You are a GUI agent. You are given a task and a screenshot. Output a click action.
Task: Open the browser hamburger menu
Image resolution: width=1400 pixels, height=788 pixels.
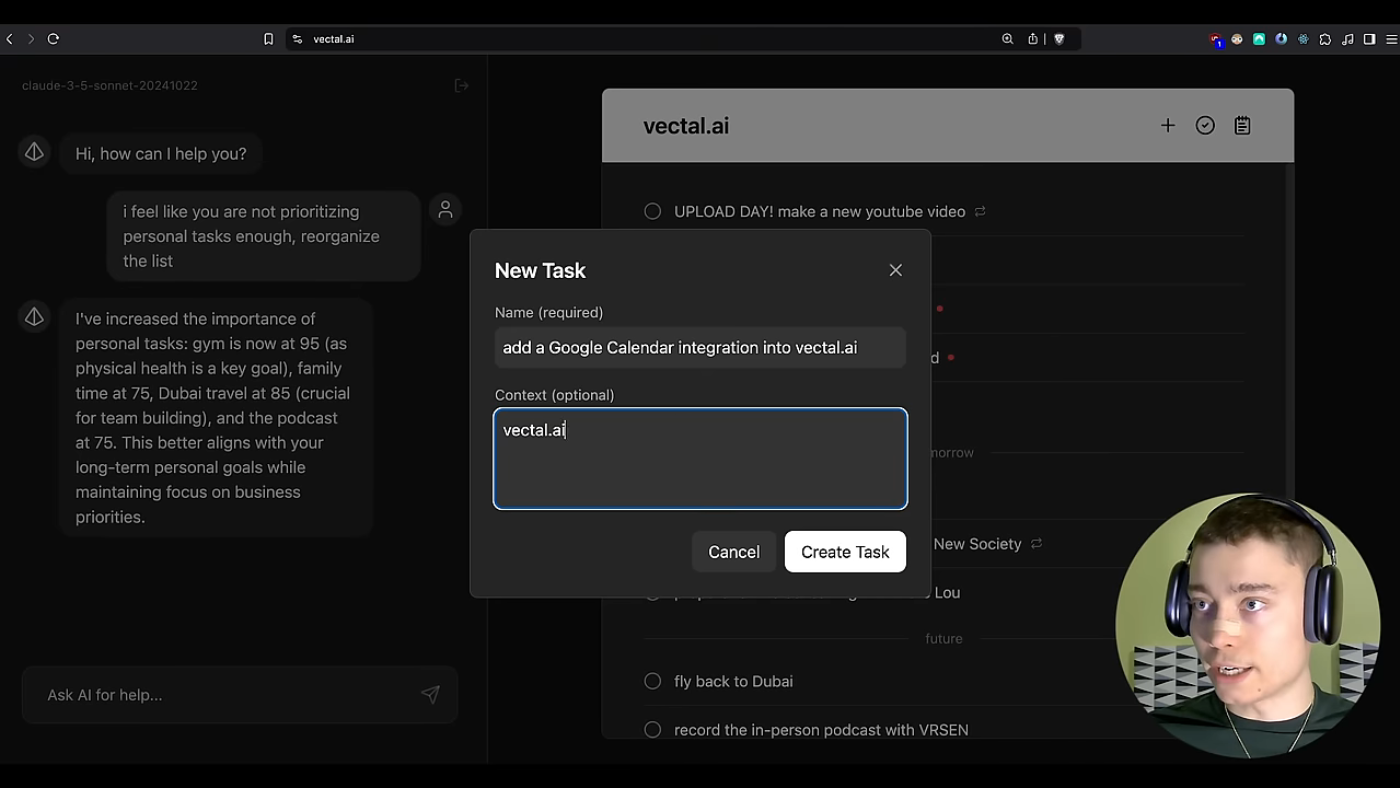point(1391,39)
